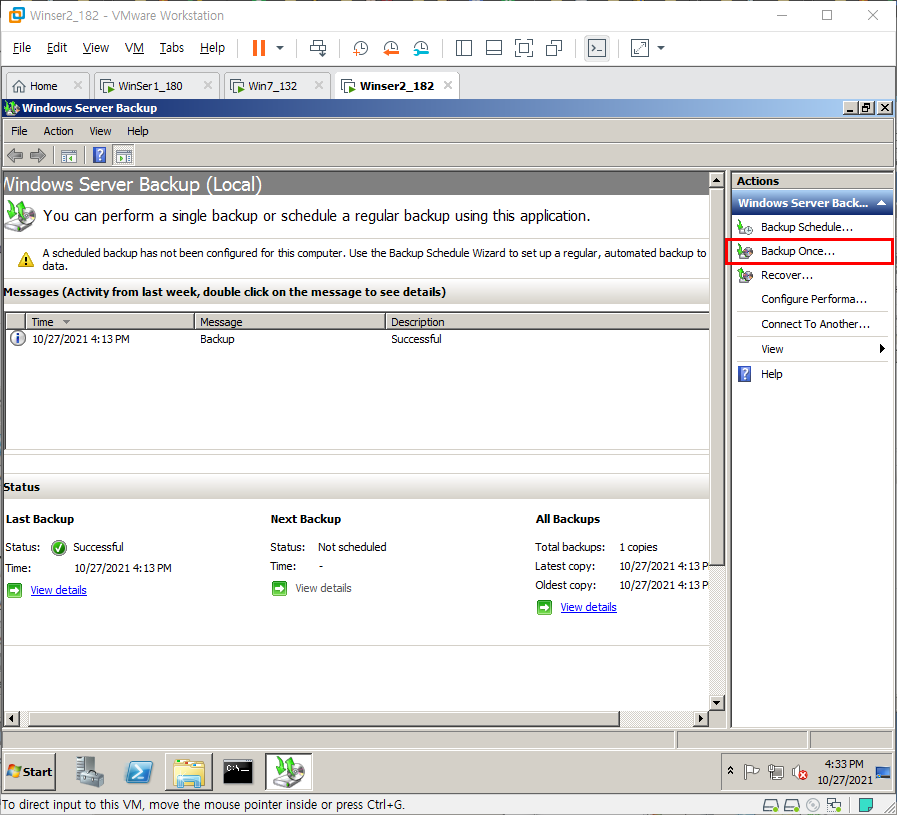Show hidden system tray icons

(731, 771)
